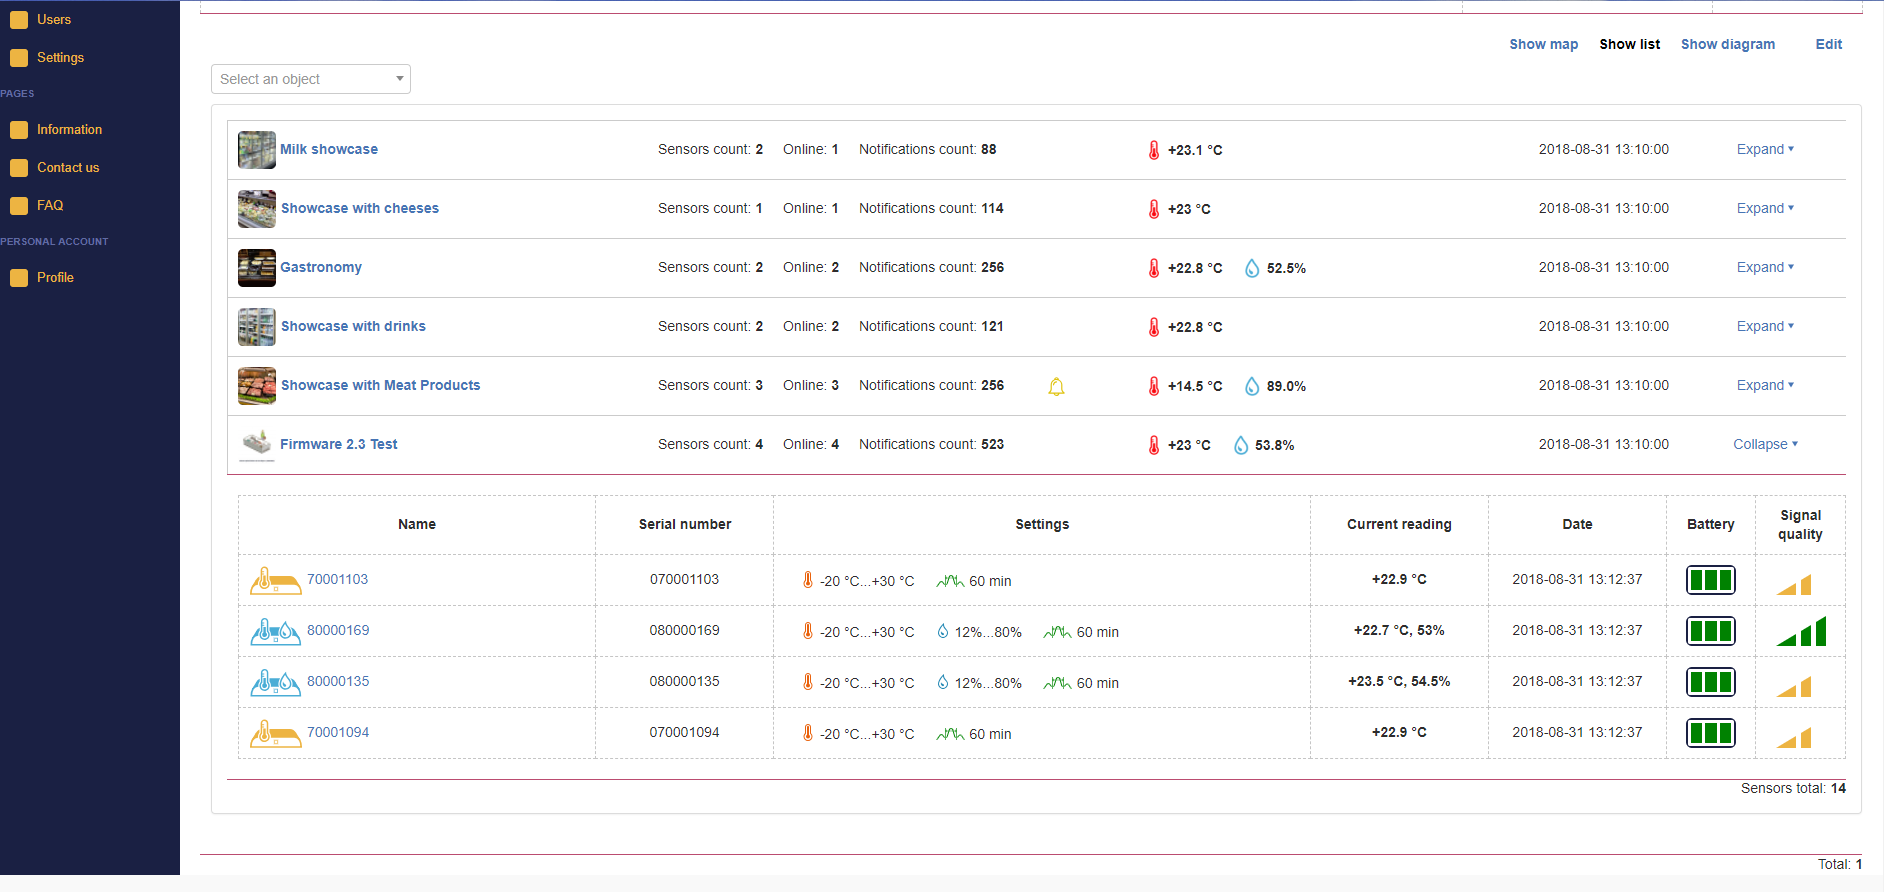Click the Information page icon

19,130
